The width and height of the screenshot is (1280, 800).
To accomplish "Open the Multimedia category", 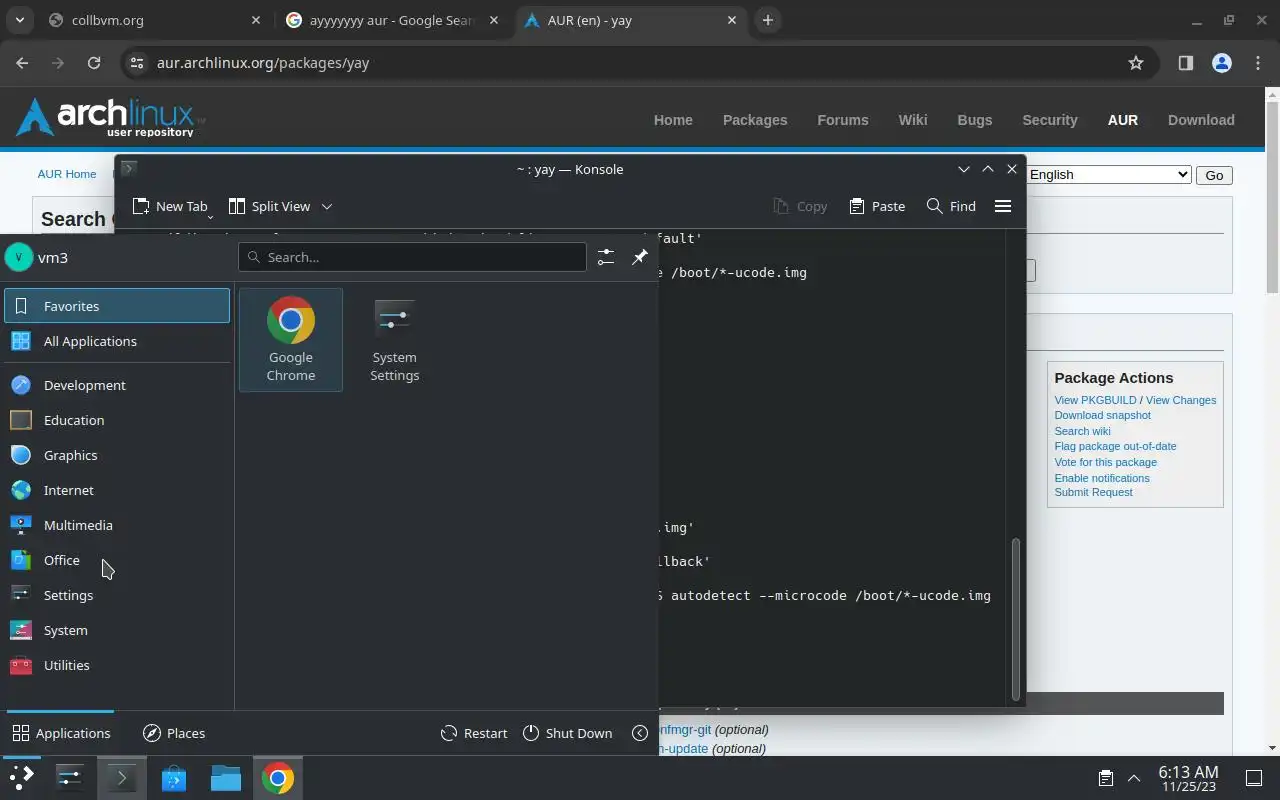I will (x=117, y=525).
